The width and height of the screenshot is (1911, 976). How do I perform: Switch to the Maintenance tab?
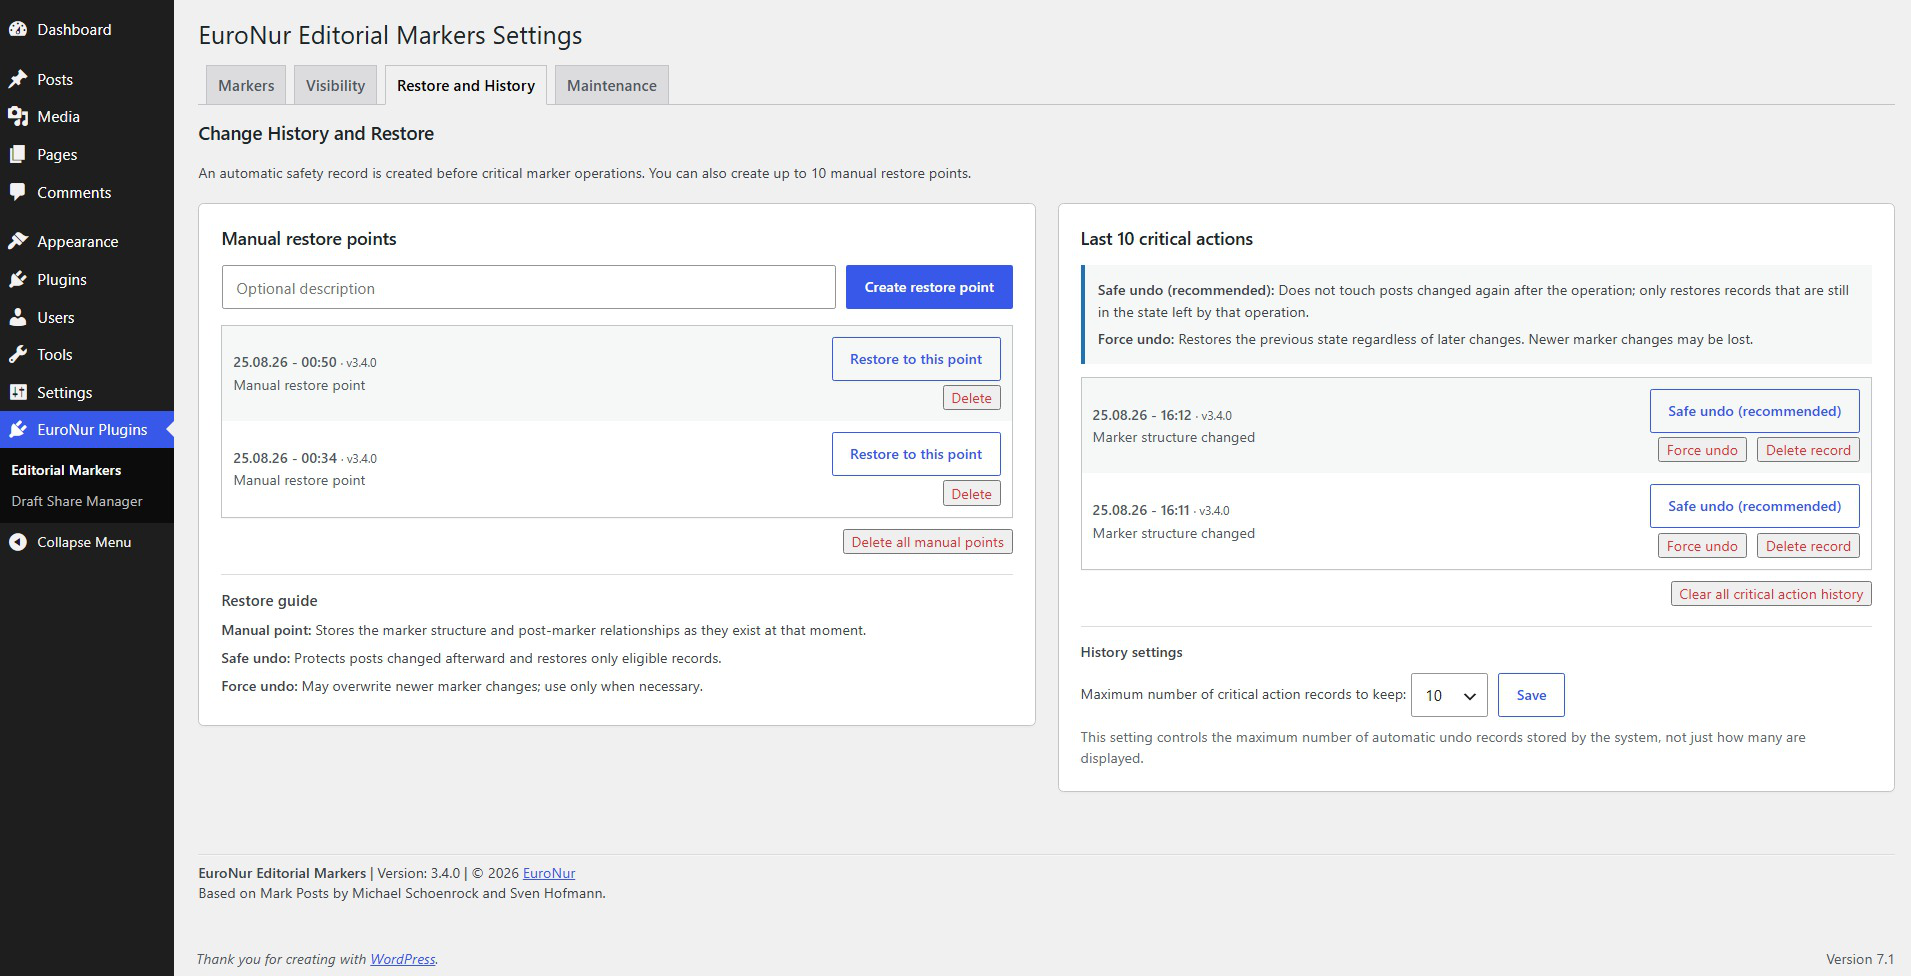pyautogui.click(x=612, y=85)
